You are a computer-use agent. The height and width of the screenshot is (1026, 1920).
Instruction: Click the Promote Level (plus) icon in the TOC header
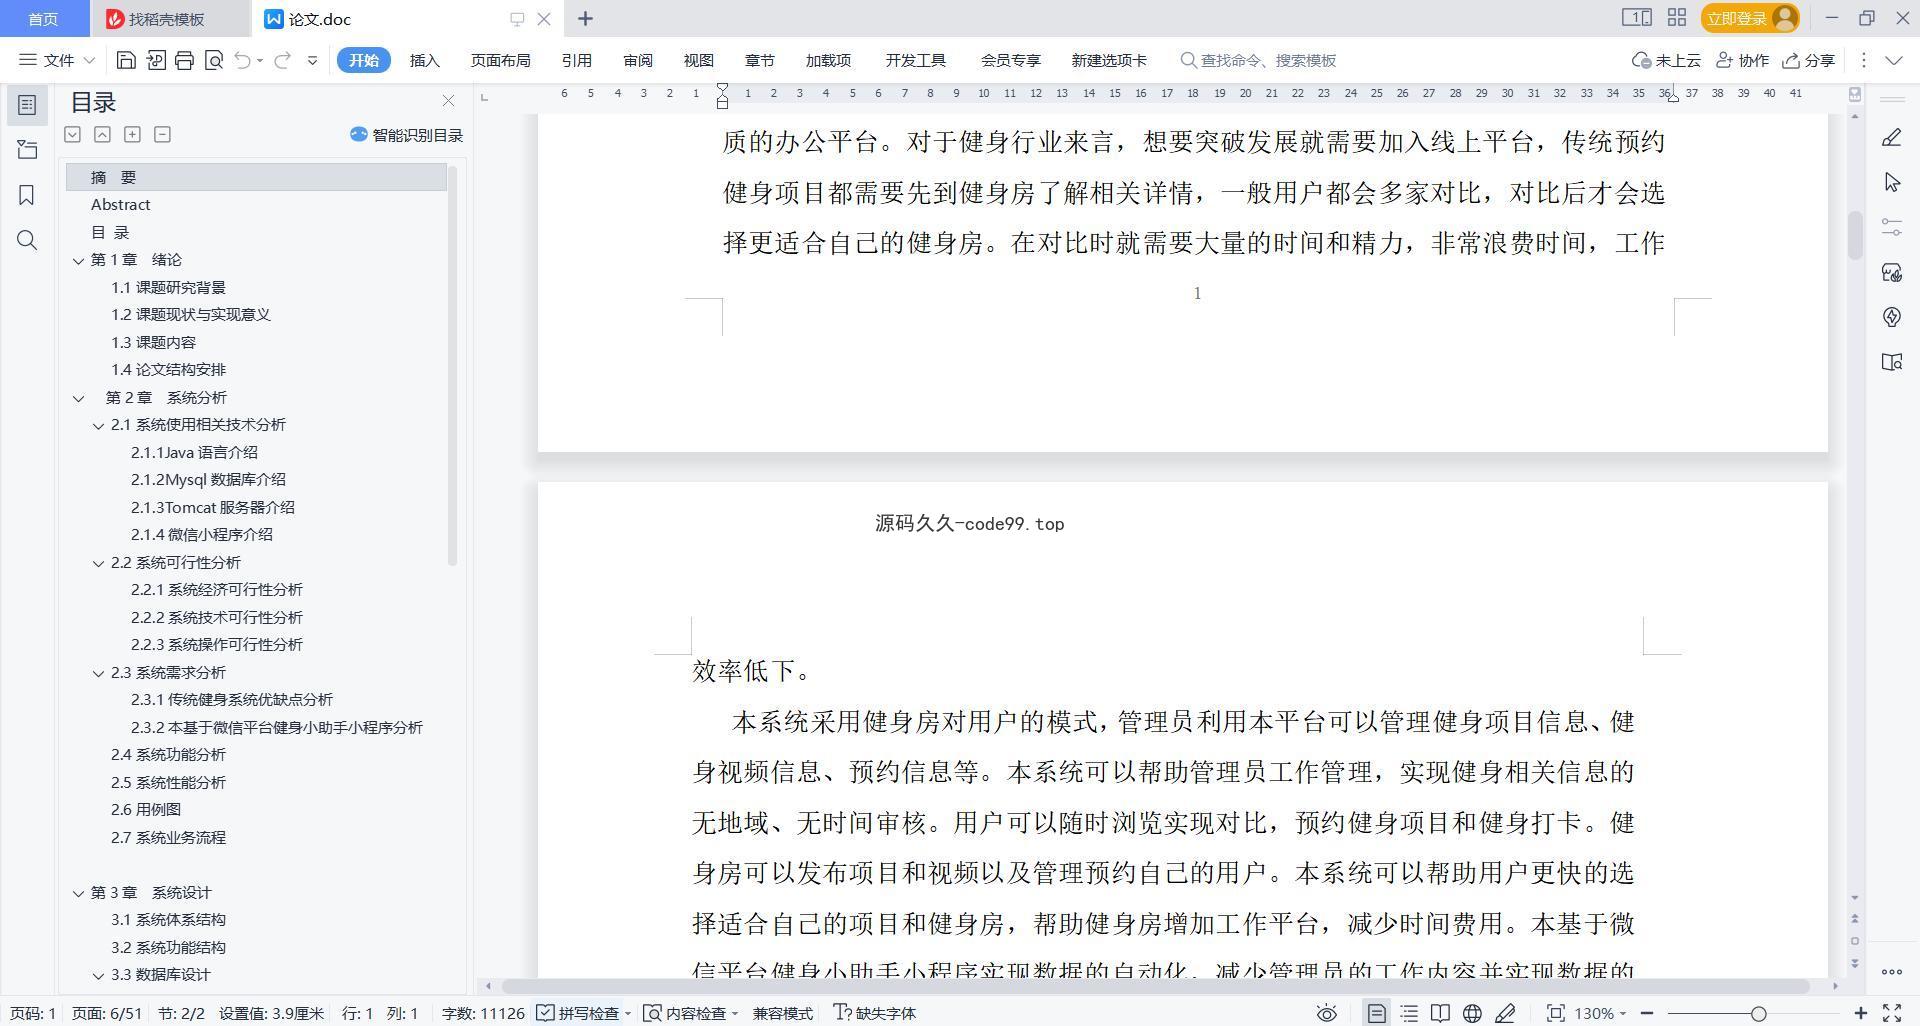tap(132, 134)
